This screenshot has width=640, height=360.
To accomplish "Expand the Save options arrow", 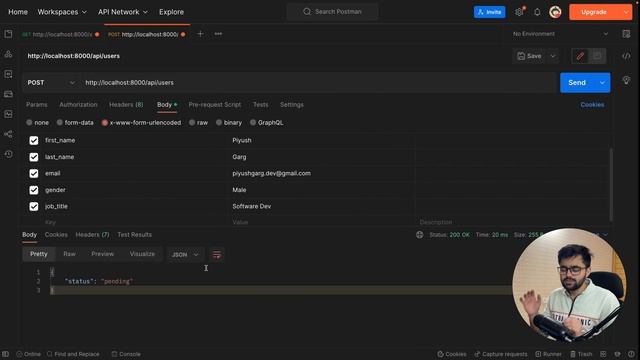I will (x=553, y=56).
